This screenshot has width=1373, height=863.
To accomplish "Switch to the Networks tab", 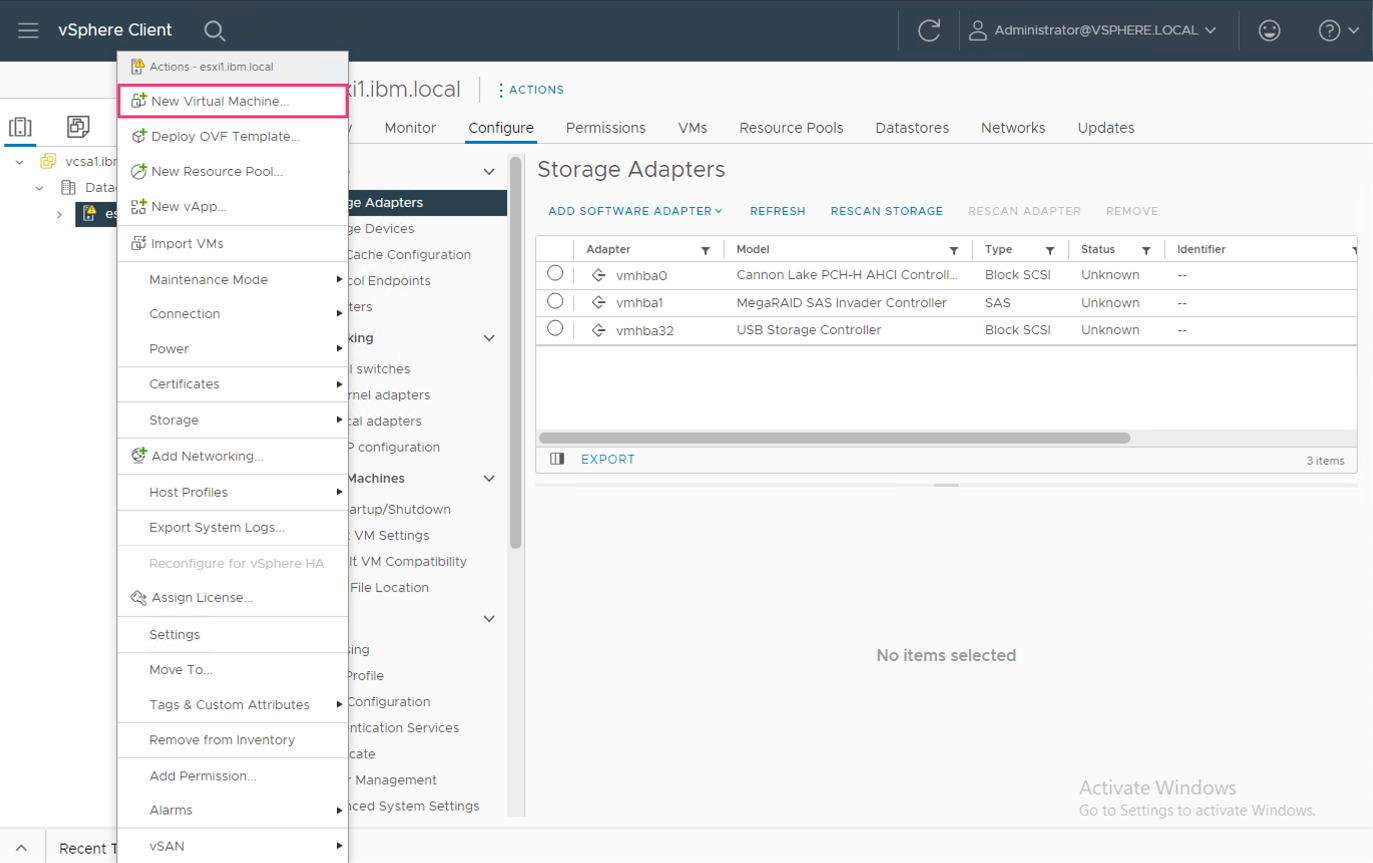I will [1013, 128].
